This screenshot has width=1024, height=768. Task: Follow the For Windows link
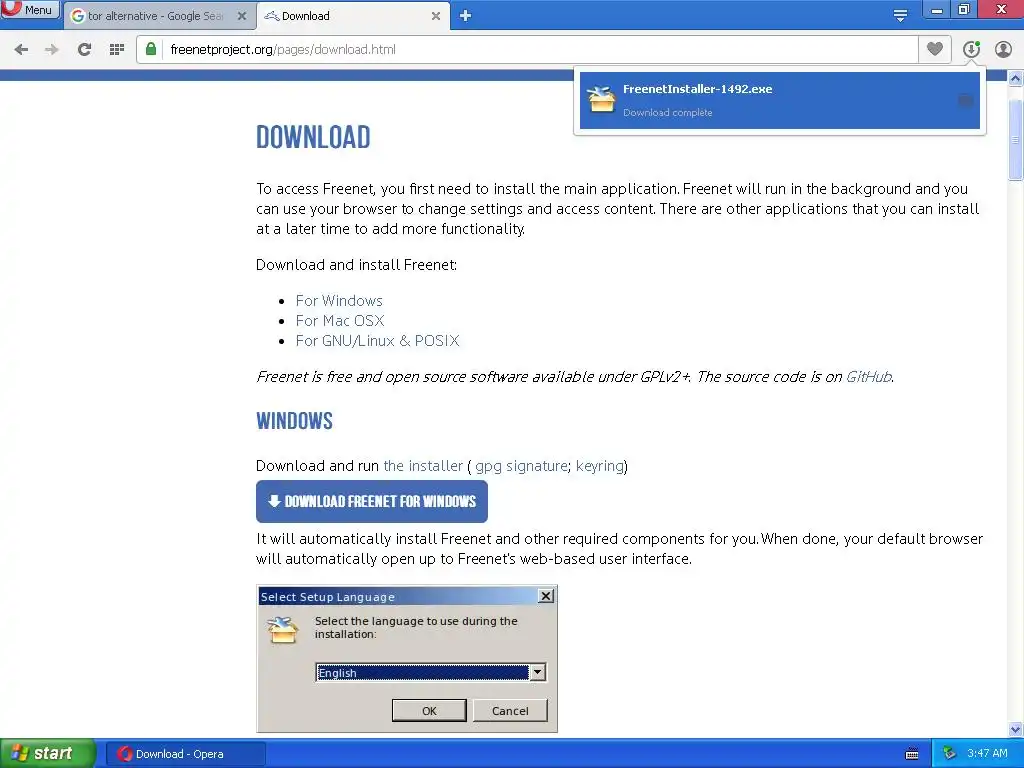339,301
